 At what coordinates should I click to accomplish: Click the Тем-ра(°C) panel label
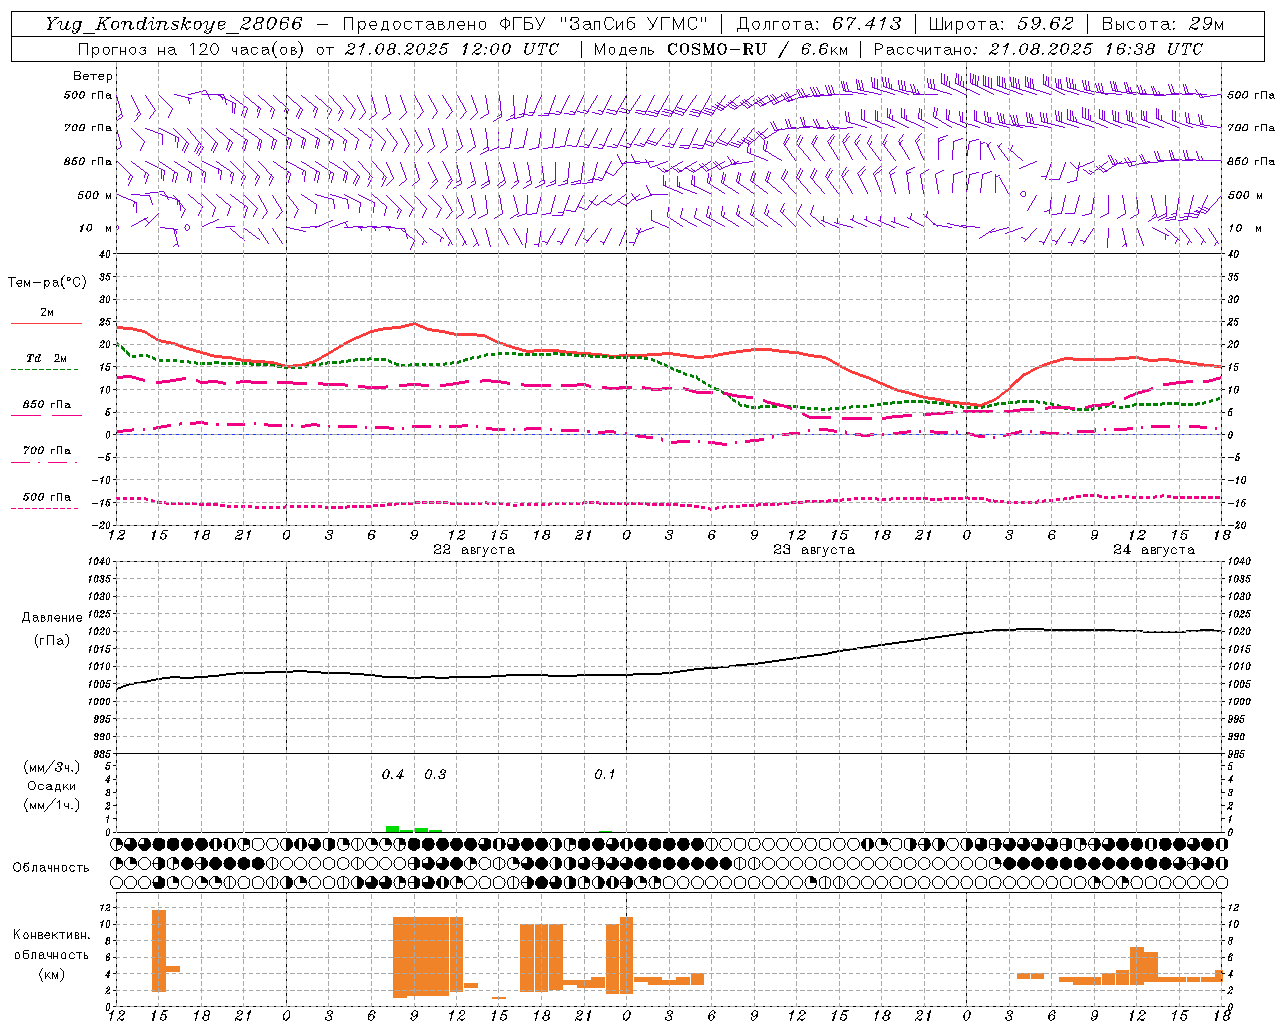pos(47,283)
